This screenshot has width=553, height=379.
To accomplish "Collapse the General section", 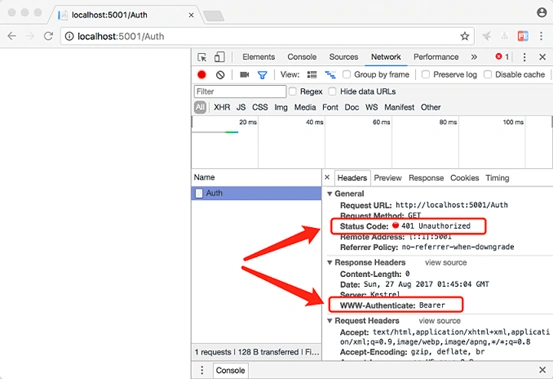I will [330, 194].
